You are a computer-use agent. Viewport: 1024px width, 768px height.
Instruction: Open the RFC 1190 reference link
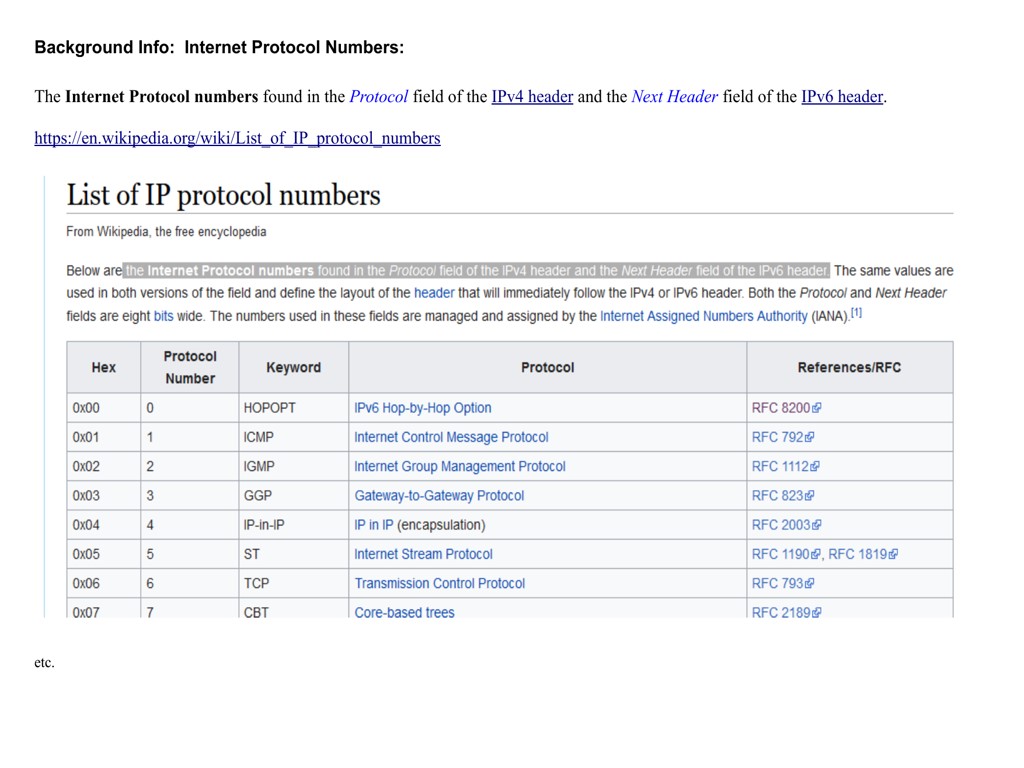780,554
